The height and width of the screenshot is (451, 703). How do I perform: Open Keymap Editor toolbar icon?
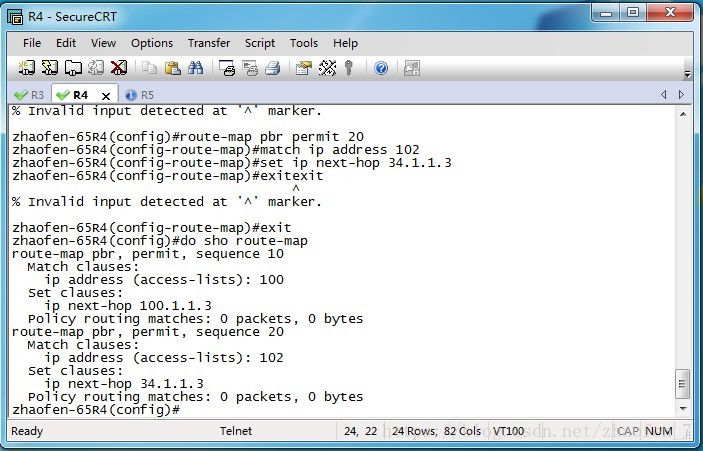click(x=327, y=68)
